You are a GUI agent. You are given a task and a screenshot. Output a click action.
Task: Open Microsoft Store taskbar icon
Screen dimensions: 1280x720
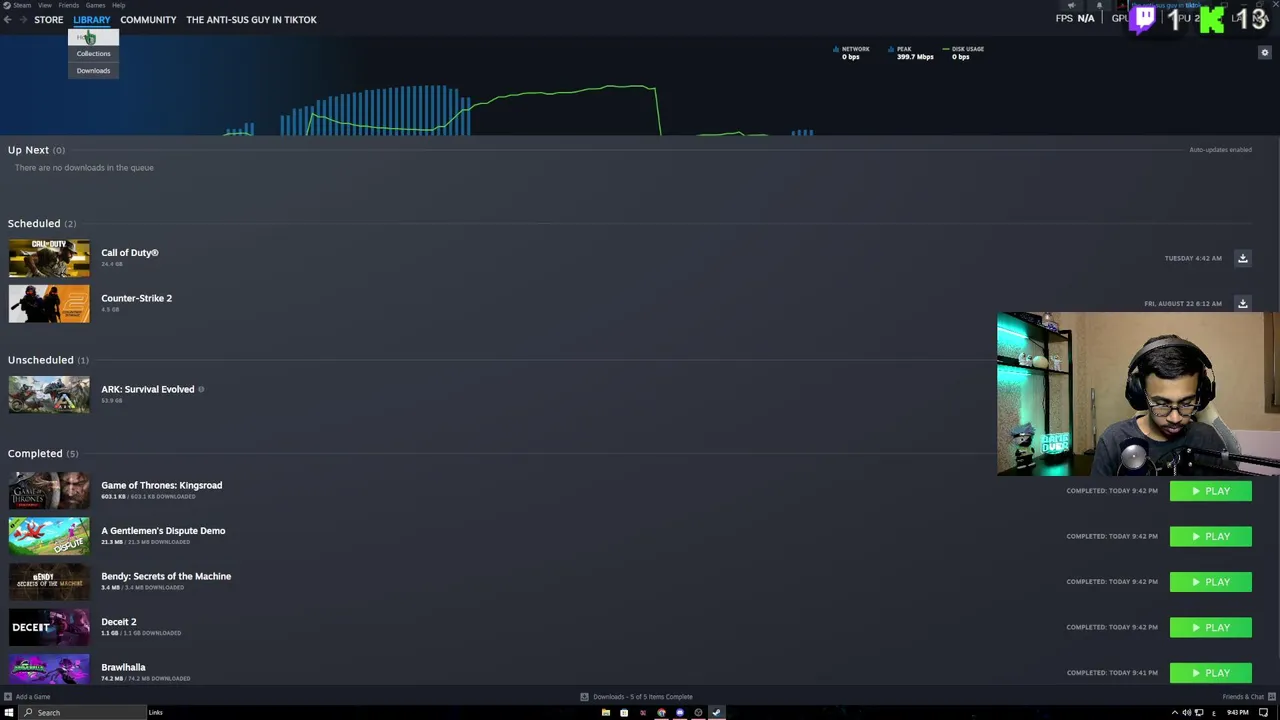pos(624,713)
